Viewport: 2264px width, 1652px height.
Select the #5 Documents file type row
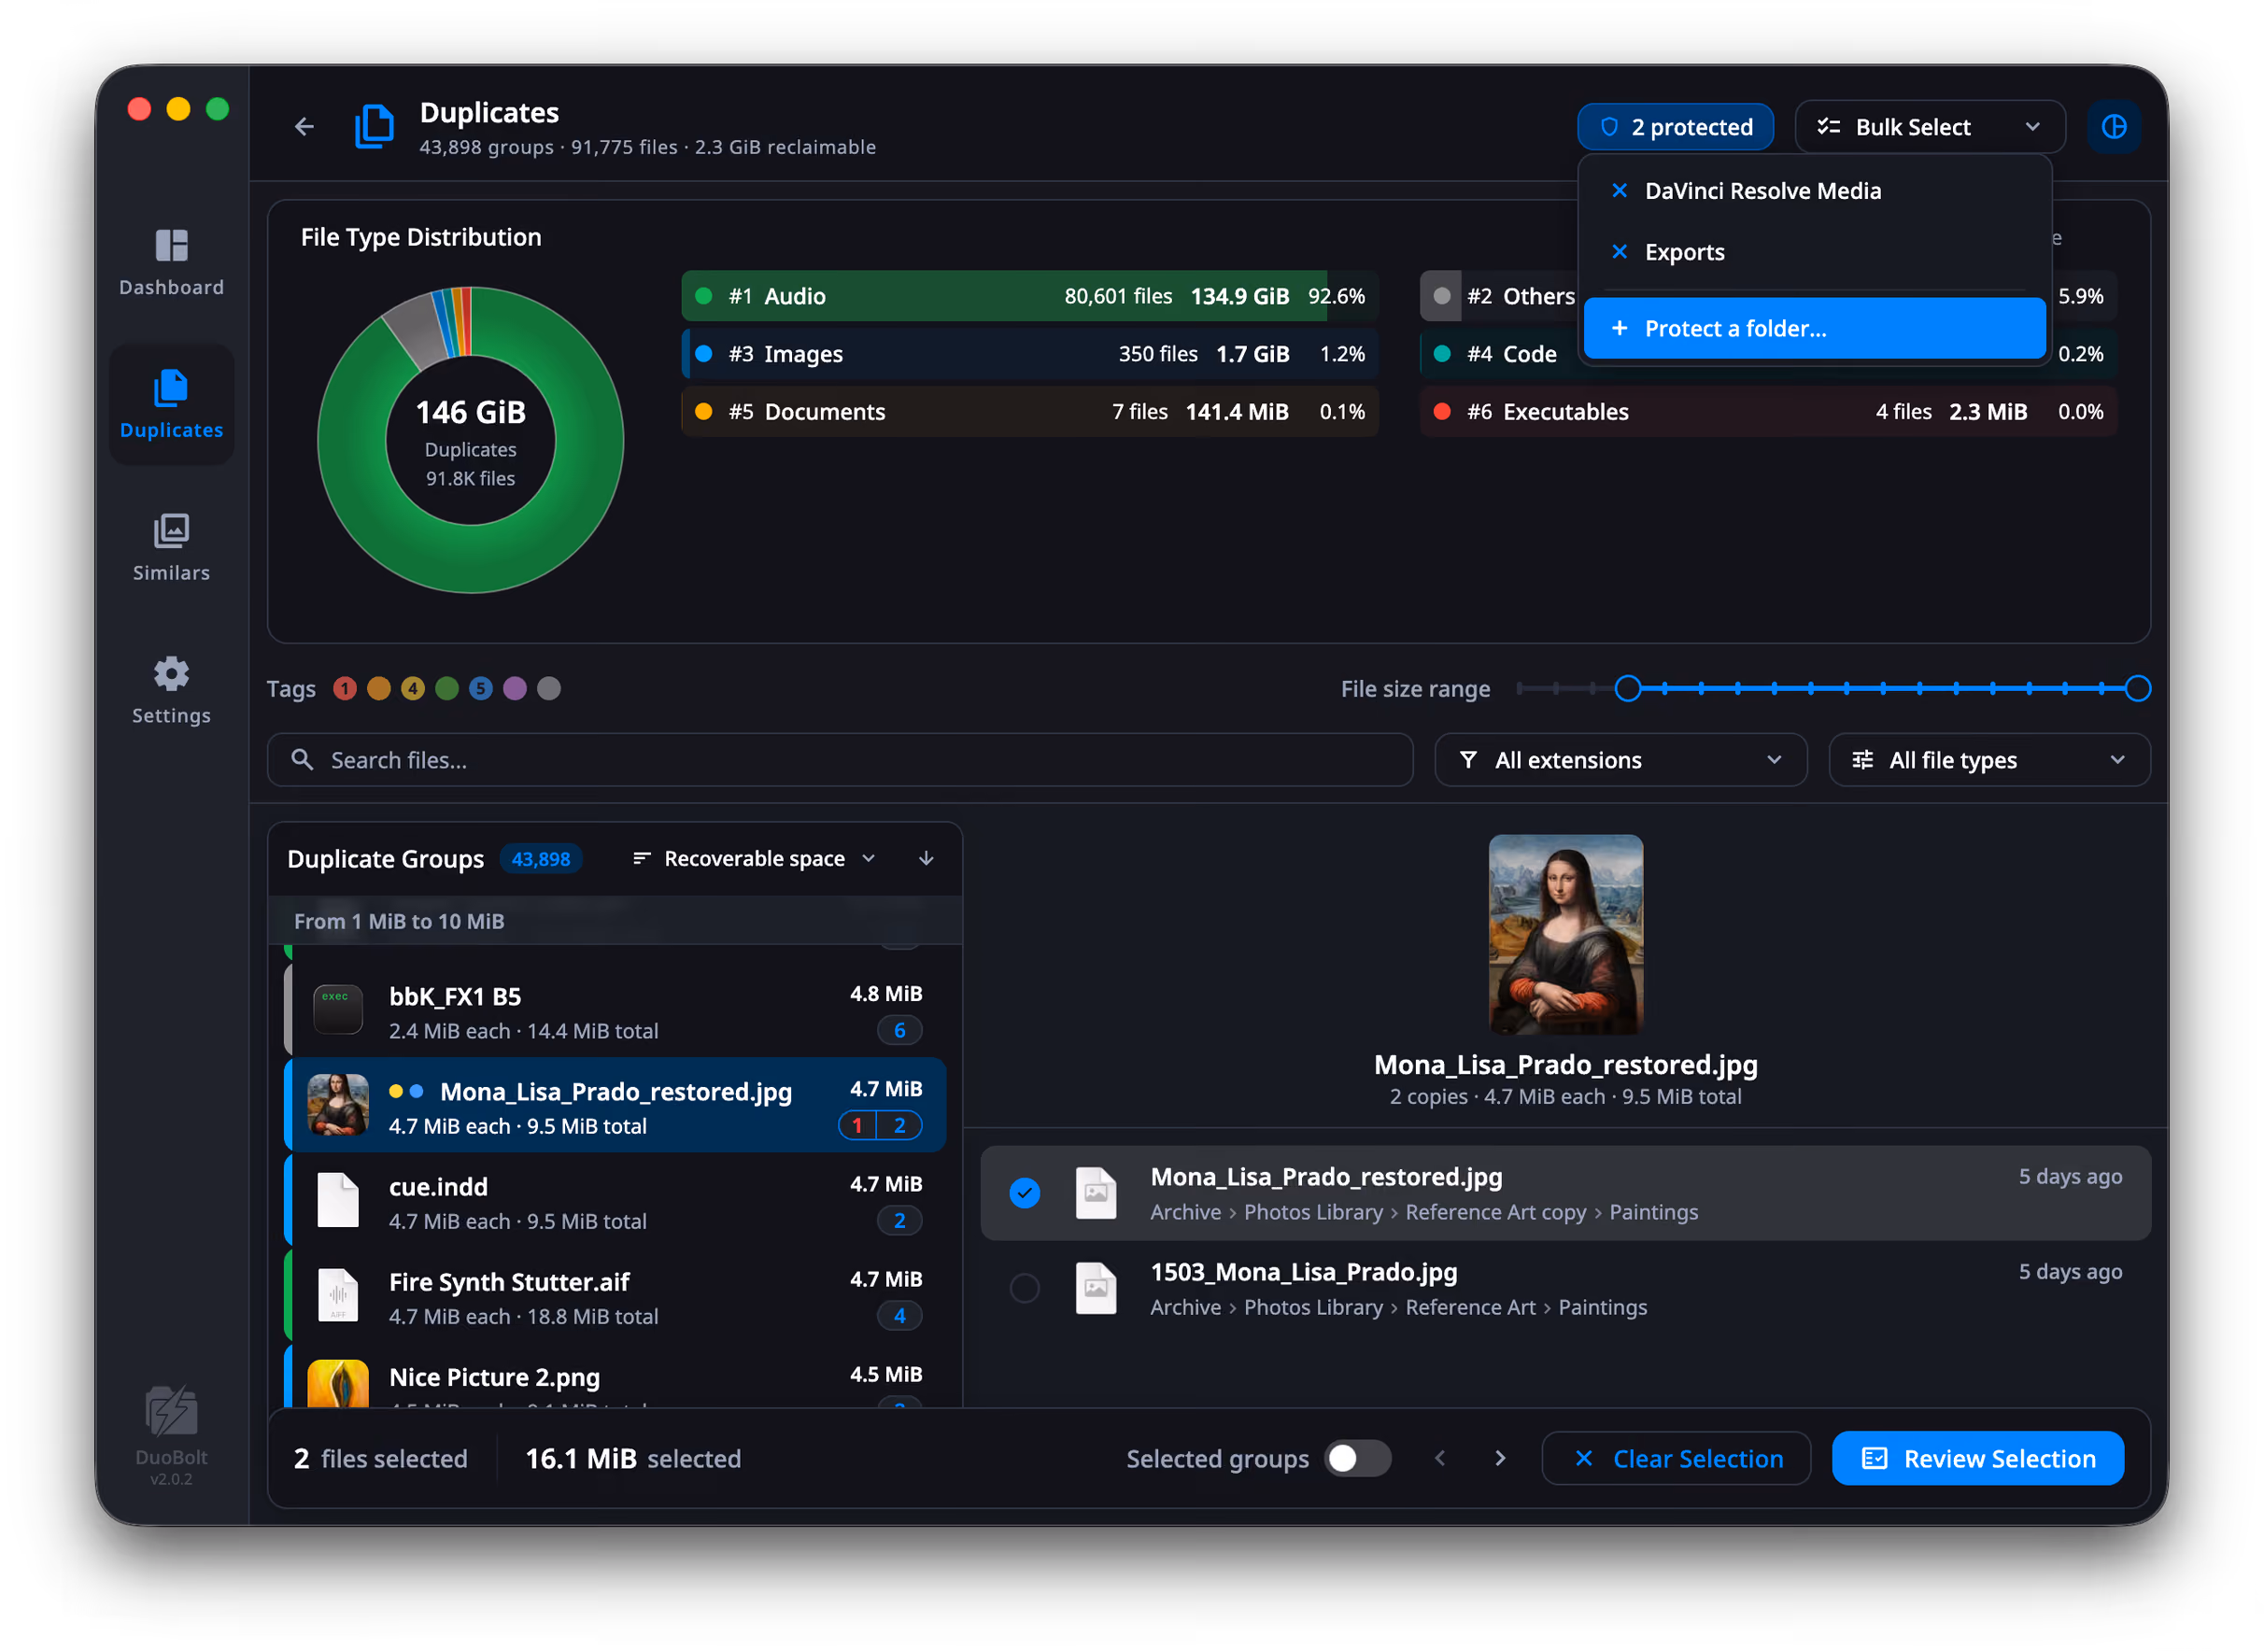coord(1030,412)
